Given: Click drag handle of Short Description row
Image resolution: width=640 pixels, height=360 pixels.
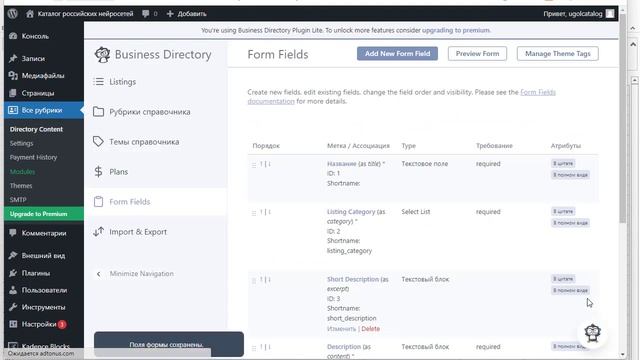Looking at the screenshot, I should pos(254,281).
